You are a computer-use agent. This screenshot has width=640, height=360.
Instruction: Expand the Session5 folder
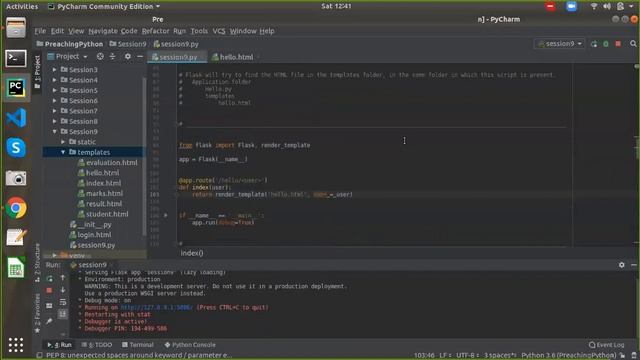coord(54,90)
